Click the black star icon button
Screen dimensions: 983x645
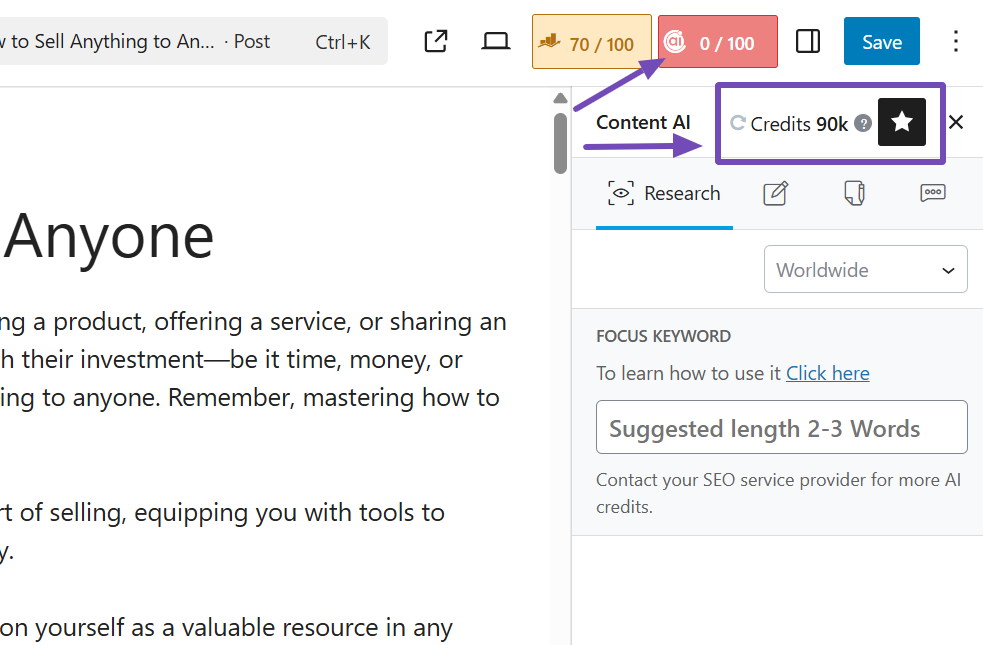pos(901,122)
